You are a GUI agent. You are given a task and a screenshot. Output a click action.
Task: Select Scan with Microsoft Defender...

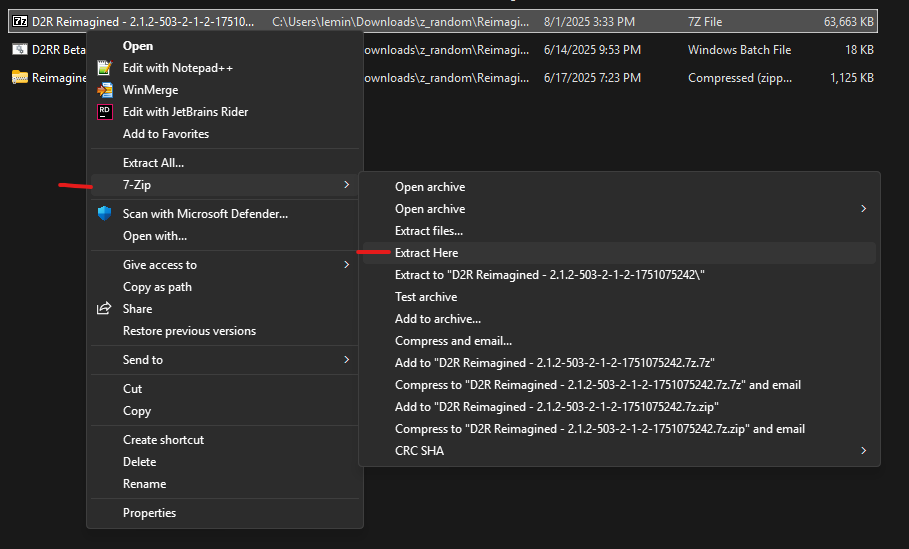[x=205, y=214]
